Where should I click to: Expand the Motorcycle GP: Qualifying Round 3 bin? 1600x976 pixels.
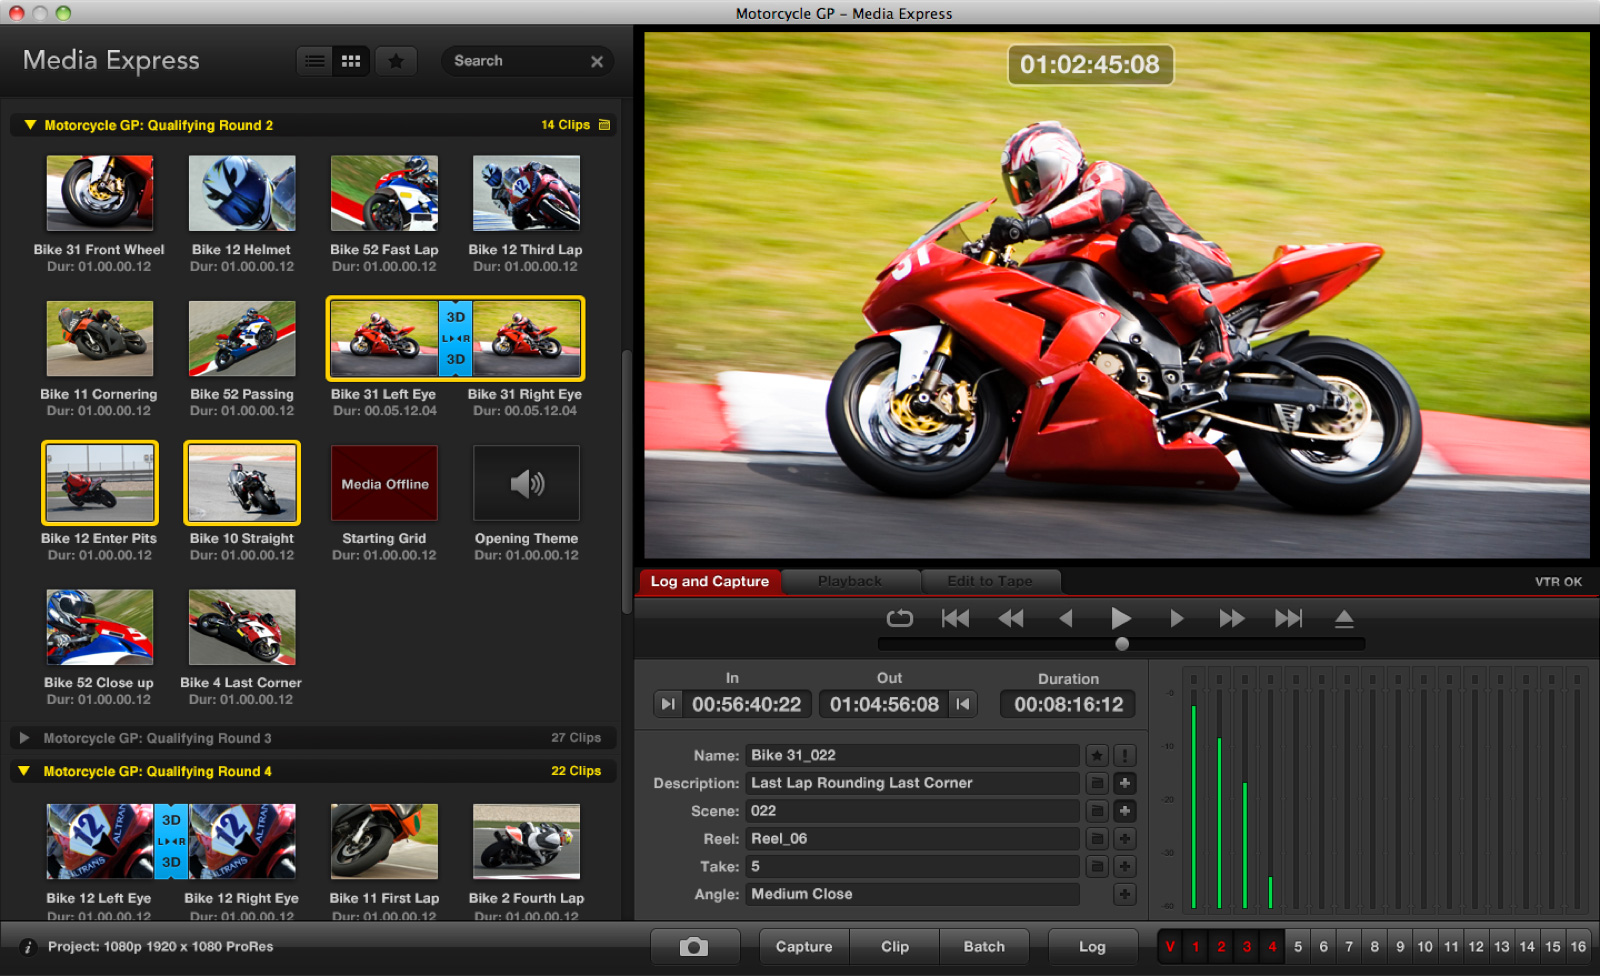point(23,738)
